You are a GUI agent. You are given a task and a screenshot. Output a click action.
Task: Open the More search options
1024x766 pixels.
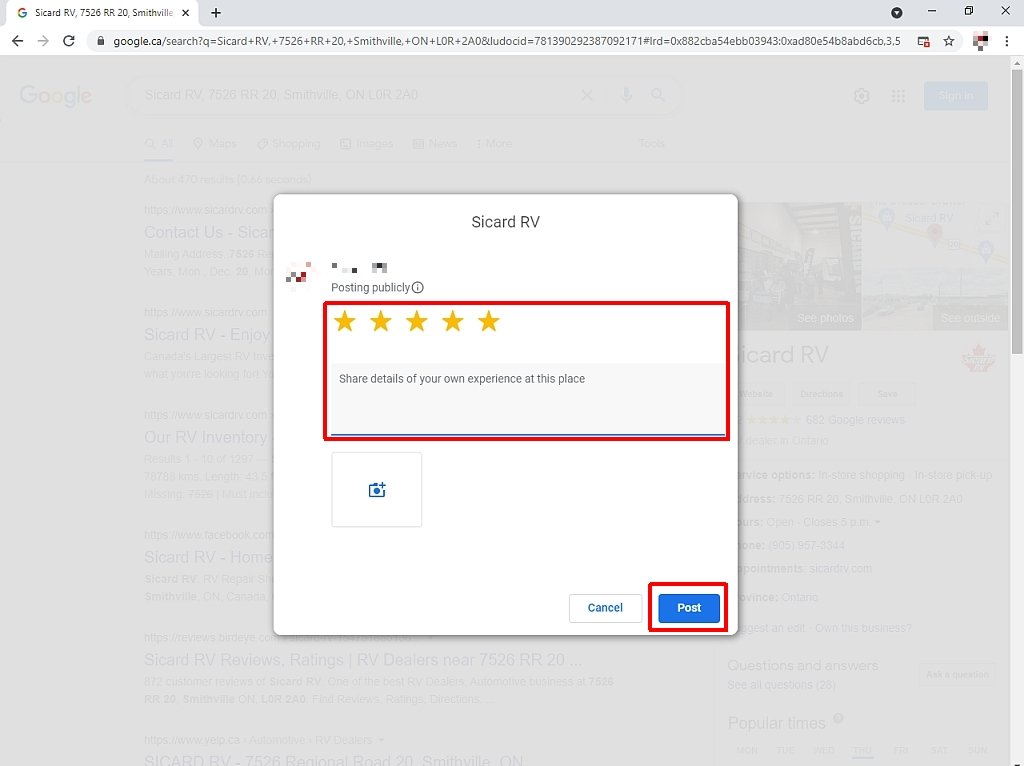pos(494,144)
